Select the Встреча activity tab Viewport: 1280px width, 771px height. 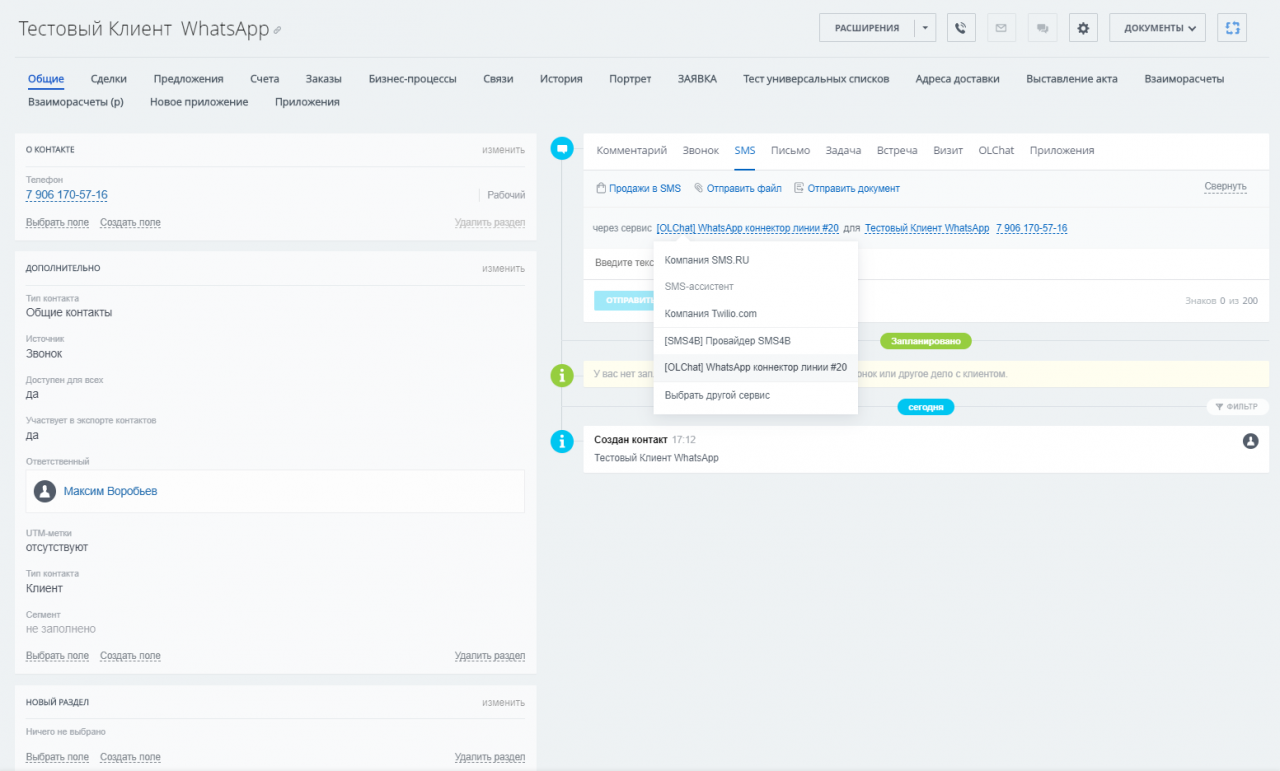pos(897,150)
